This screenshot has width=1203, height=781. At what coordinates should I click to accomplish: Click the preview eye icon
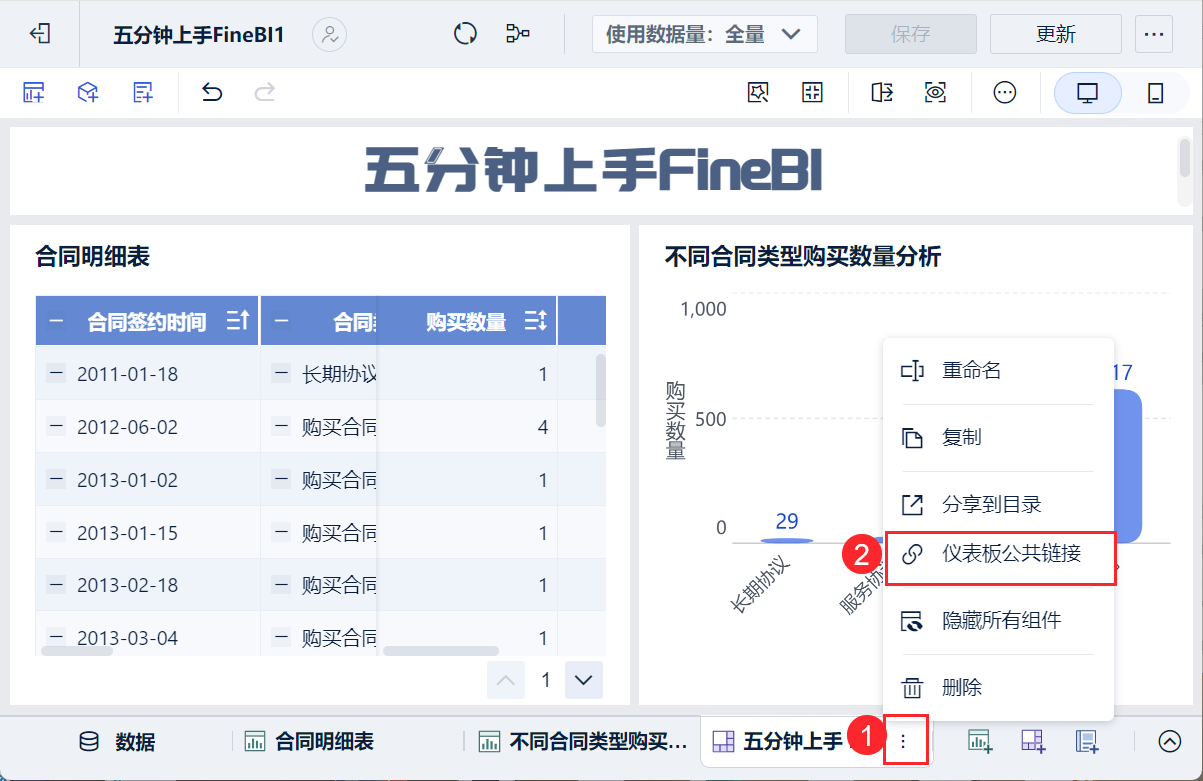(x=936, y=93)
